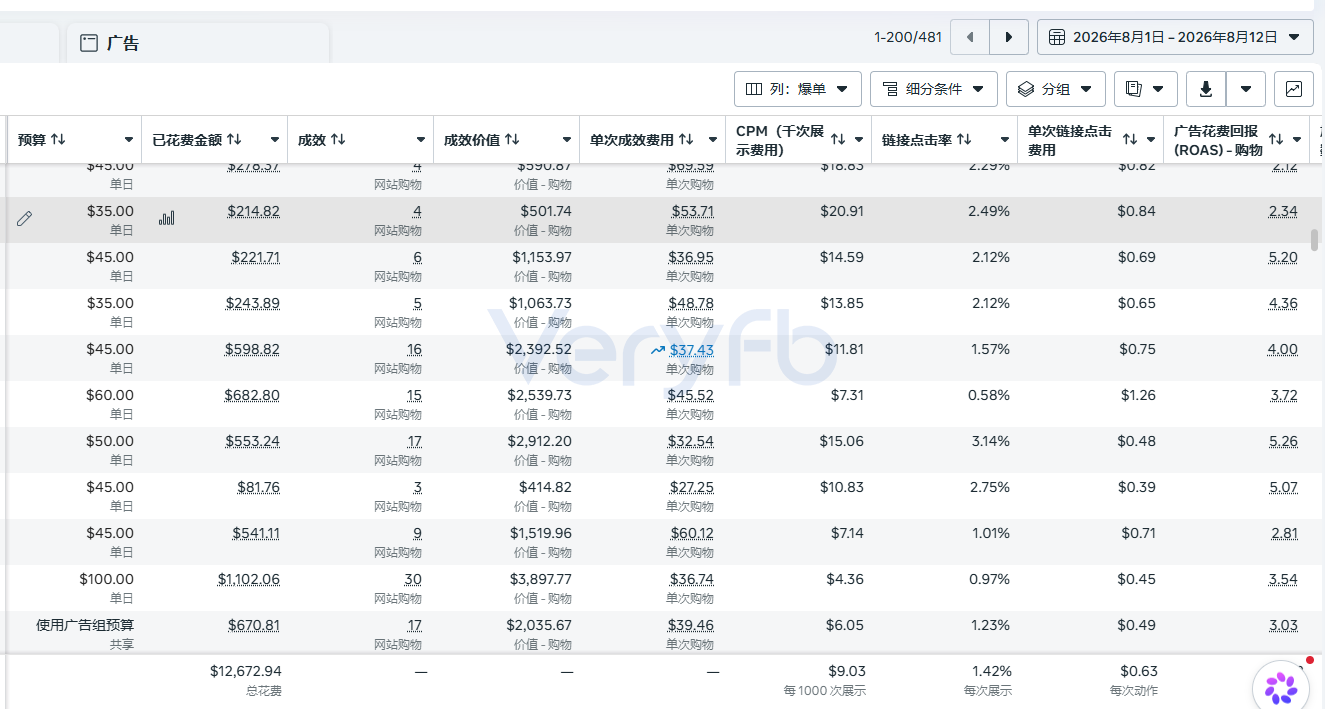Click the ROAS value link 5.26
Viewport: 1325px width, 709px height.
[x=1283, y=441]
